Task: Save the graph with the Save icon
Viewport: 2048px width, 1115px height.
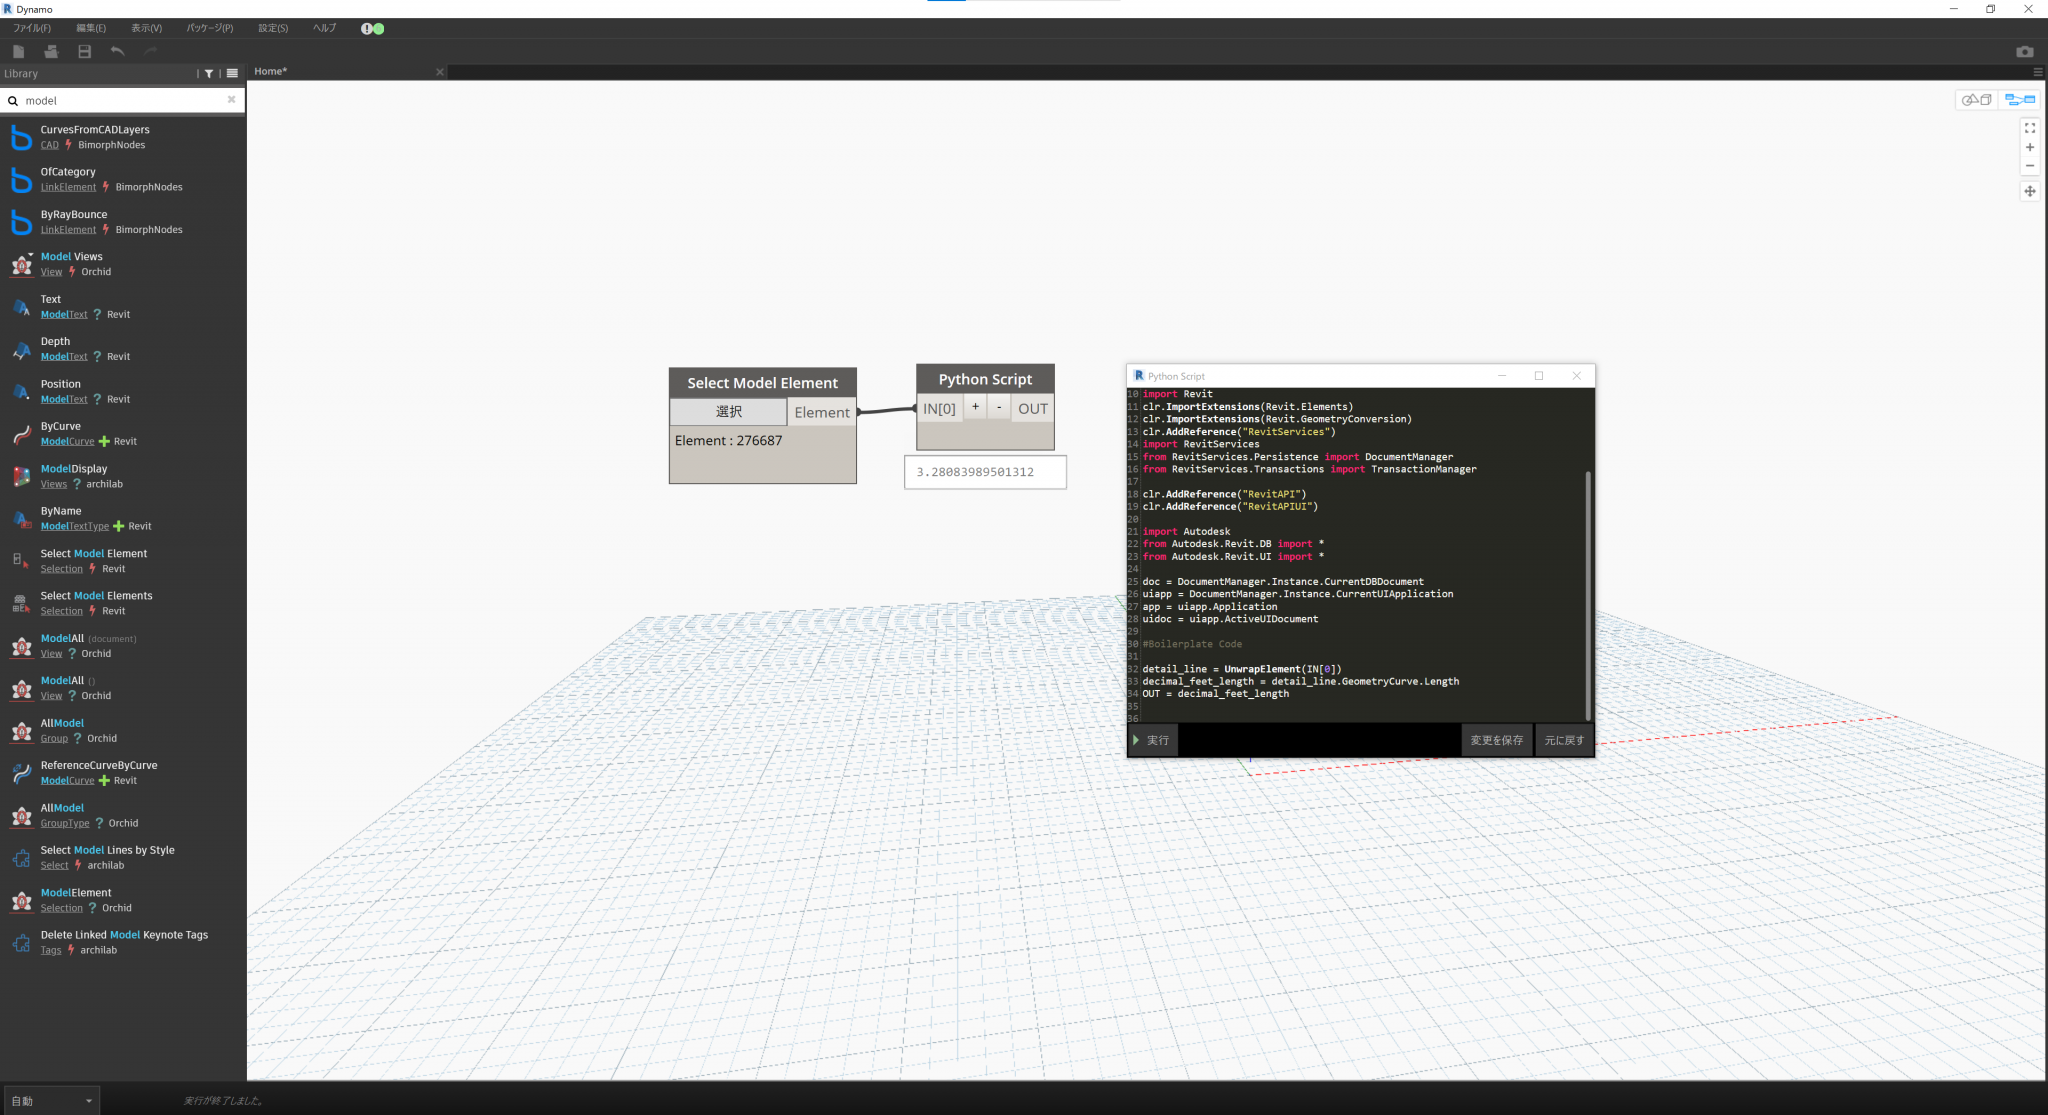Action: tap(84, 51)
